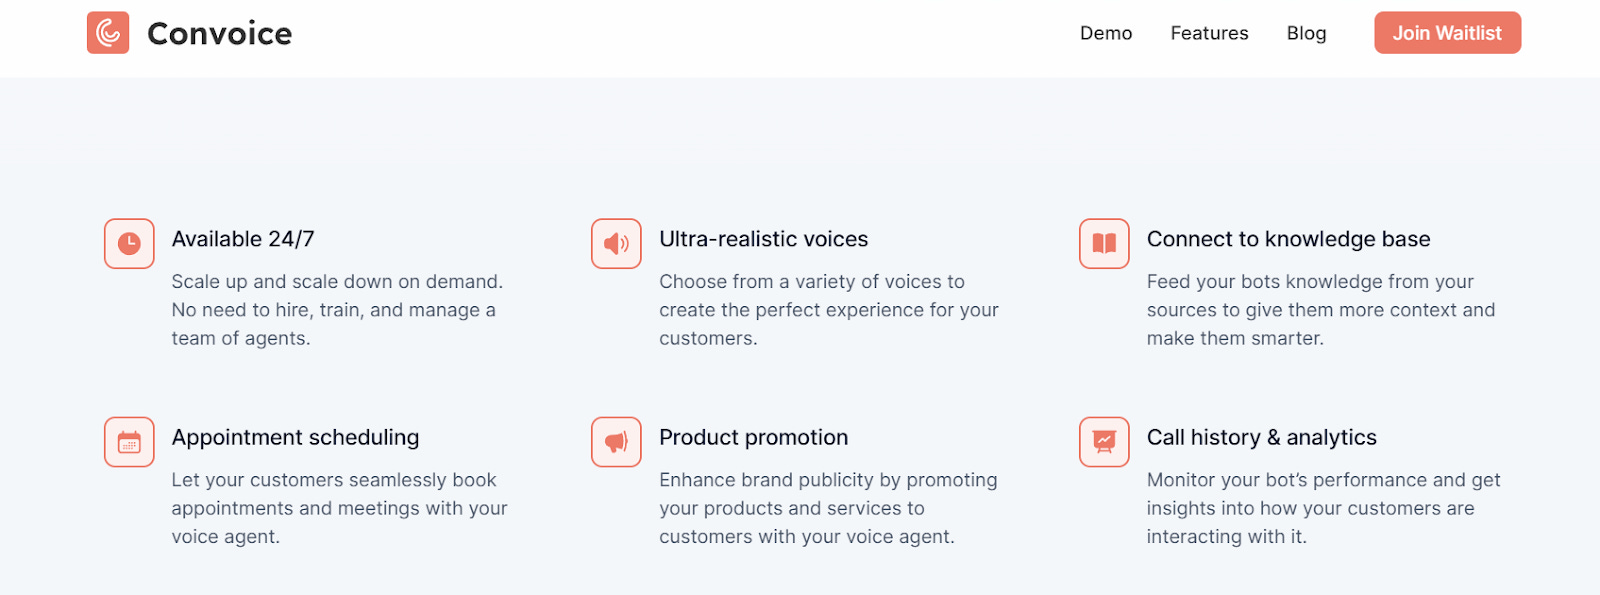
Task: Open the Blog page link
Action: (1306, 33)
